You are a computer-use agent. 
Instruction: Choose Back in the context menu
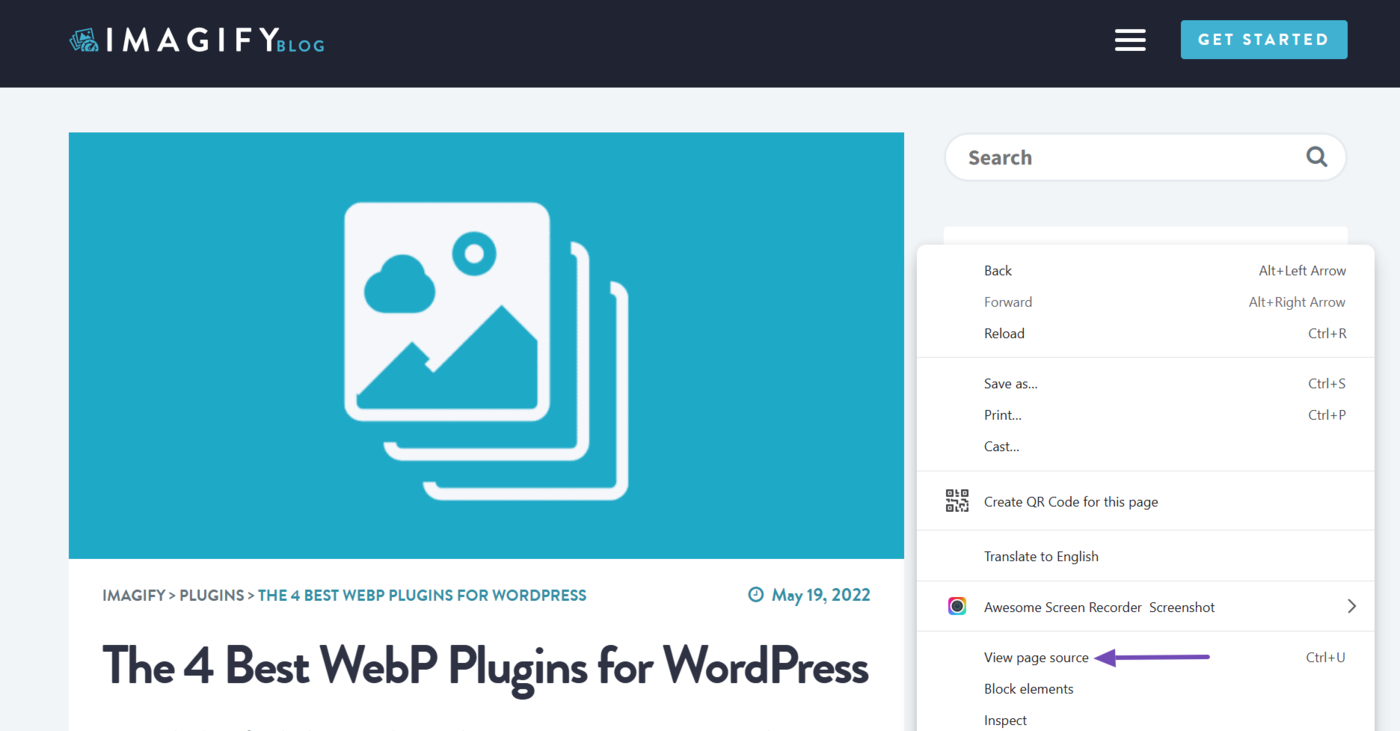998,271
